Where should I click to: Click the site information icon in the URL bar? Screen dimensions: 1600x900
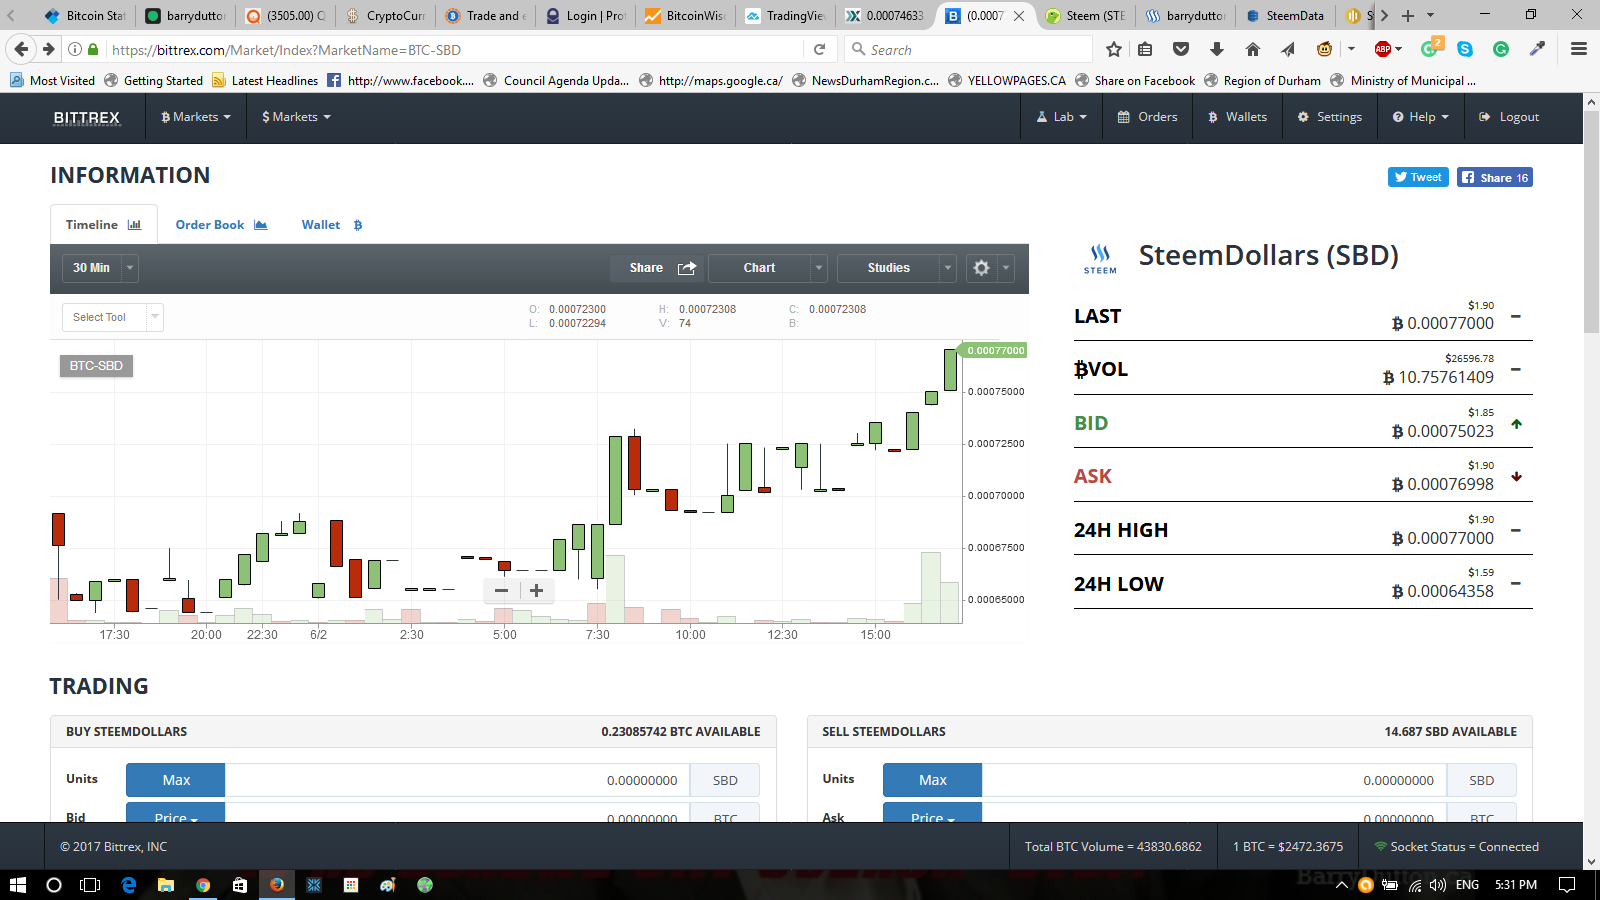(x=75, y=49)
